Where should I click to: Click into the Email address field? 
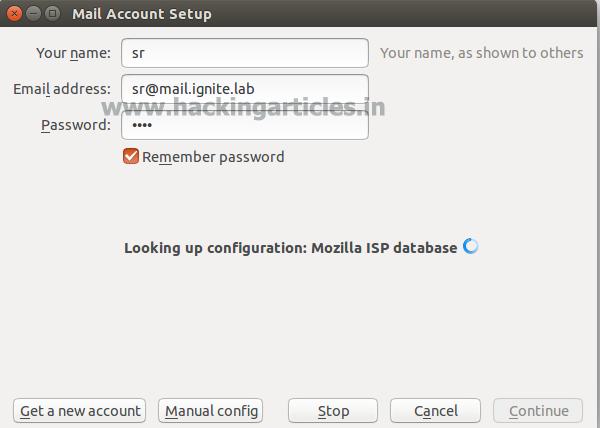pos(244,89)
